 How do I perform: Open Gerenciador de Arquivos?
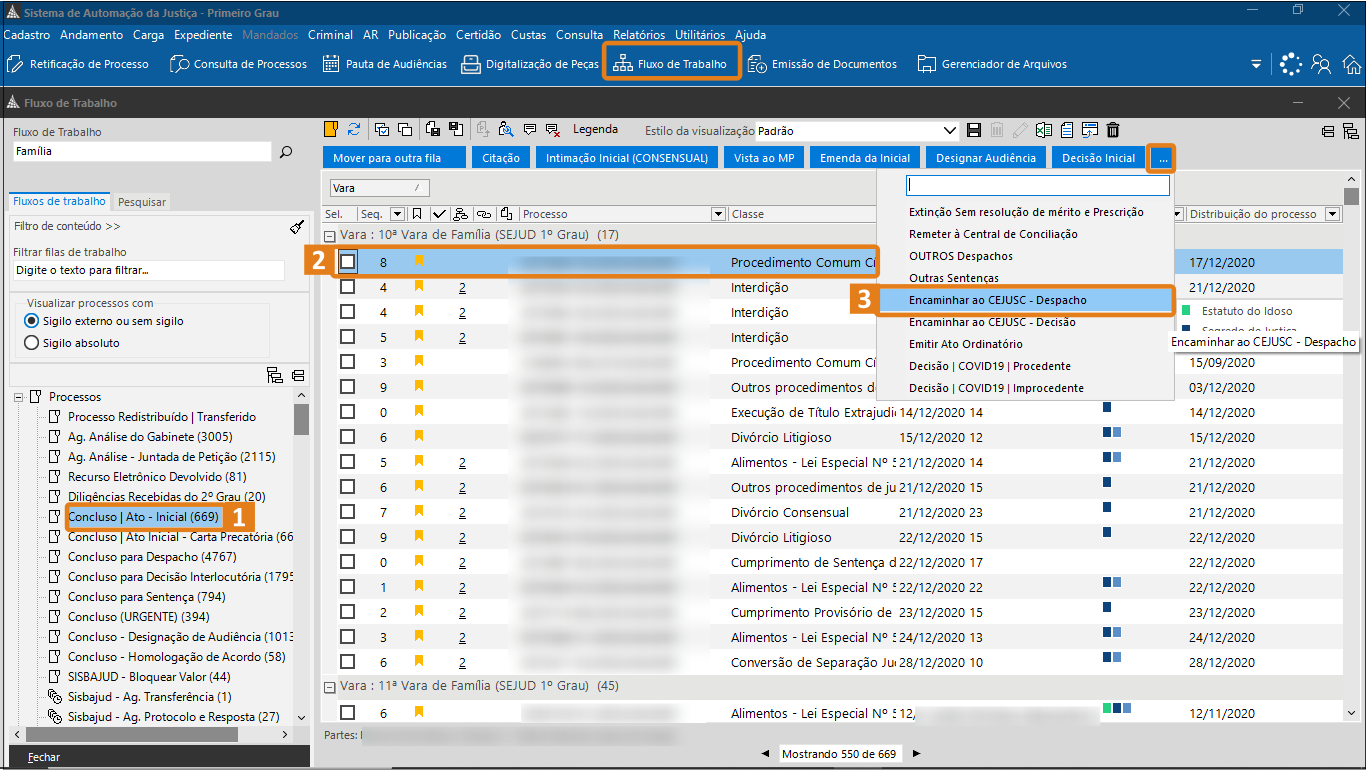point(993,64)
